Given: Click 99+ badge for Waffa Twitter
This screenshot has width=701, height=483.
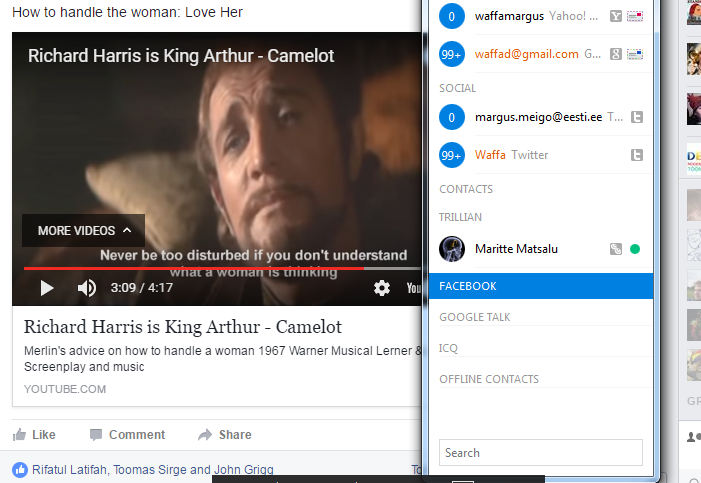Looking at the screenshot, I should (452, 155).
